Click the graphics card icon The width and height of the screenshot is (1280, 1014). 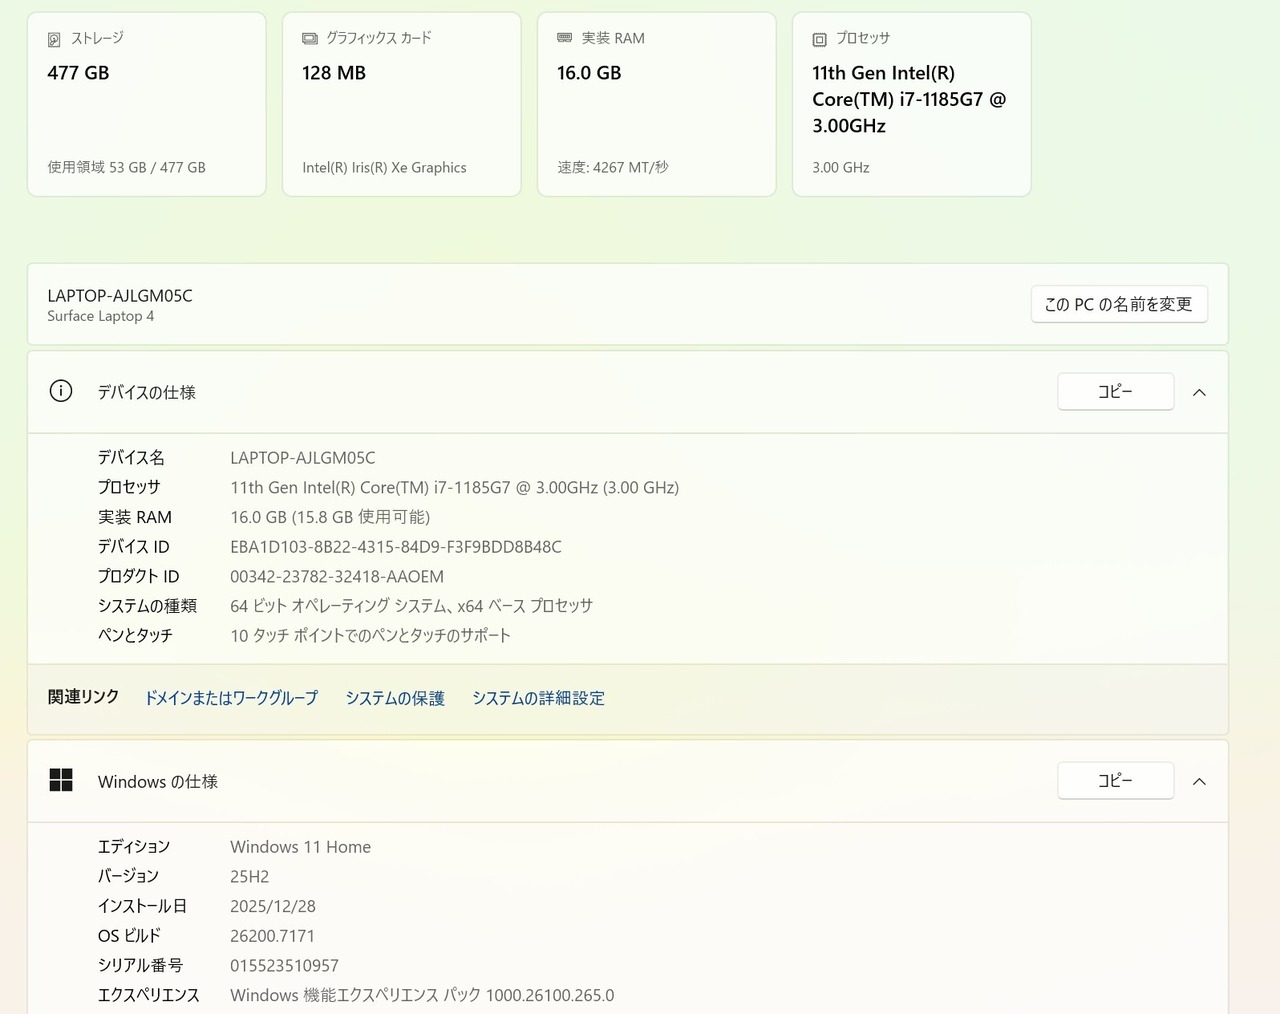tap(310, 38)
